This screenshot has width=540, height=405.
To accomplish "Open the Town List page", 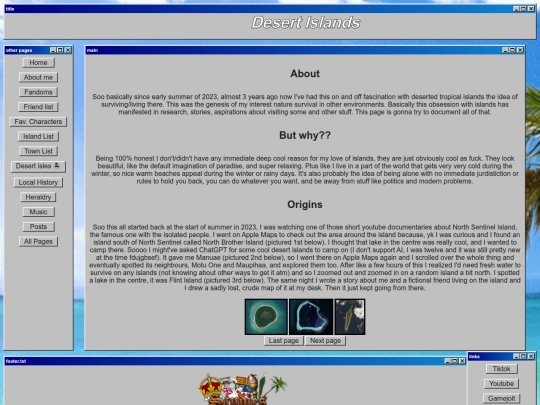I will click(x=38, y=151).
